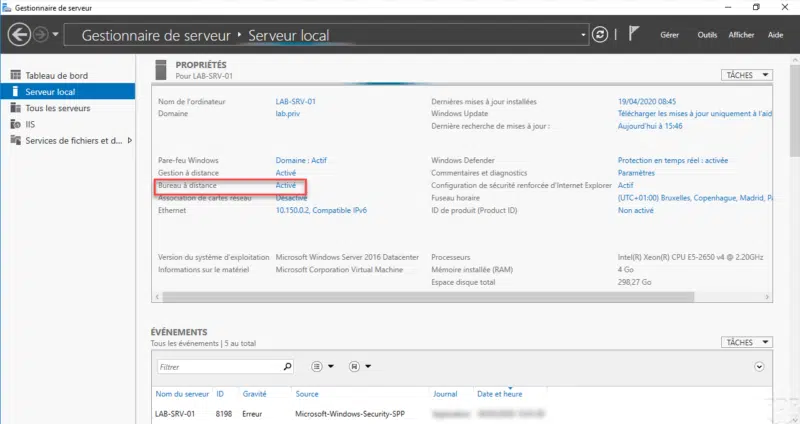
Task: Open the TÂCHES dropdown in Propriétés
Action: click(747, 75)
